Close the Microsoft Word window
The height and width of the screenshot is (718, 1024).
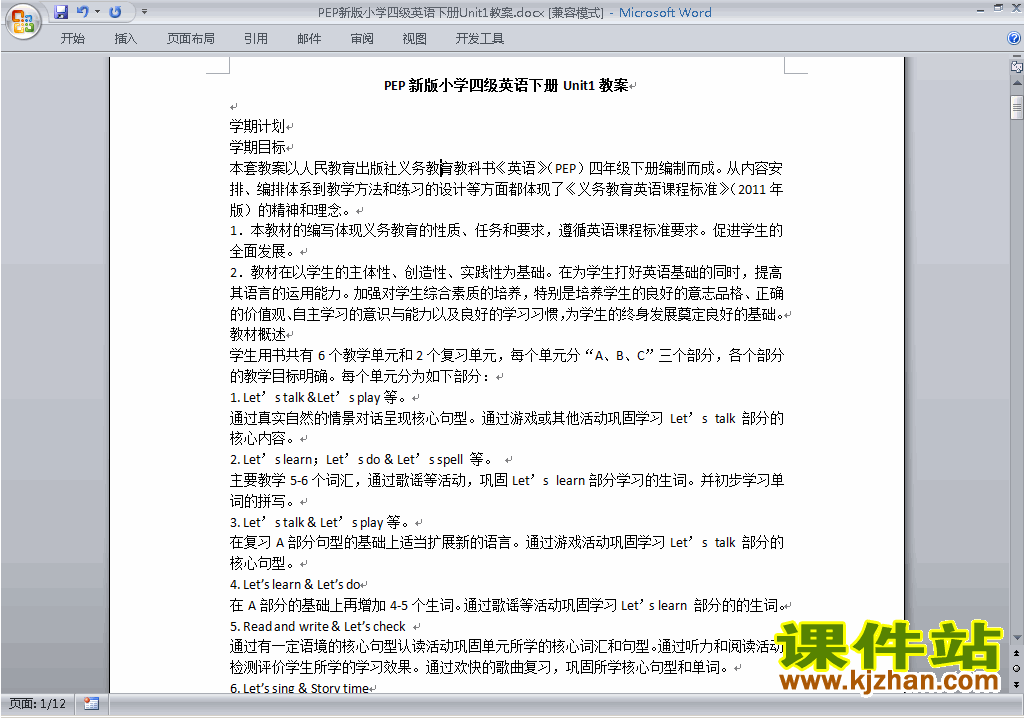(1016, 9)
